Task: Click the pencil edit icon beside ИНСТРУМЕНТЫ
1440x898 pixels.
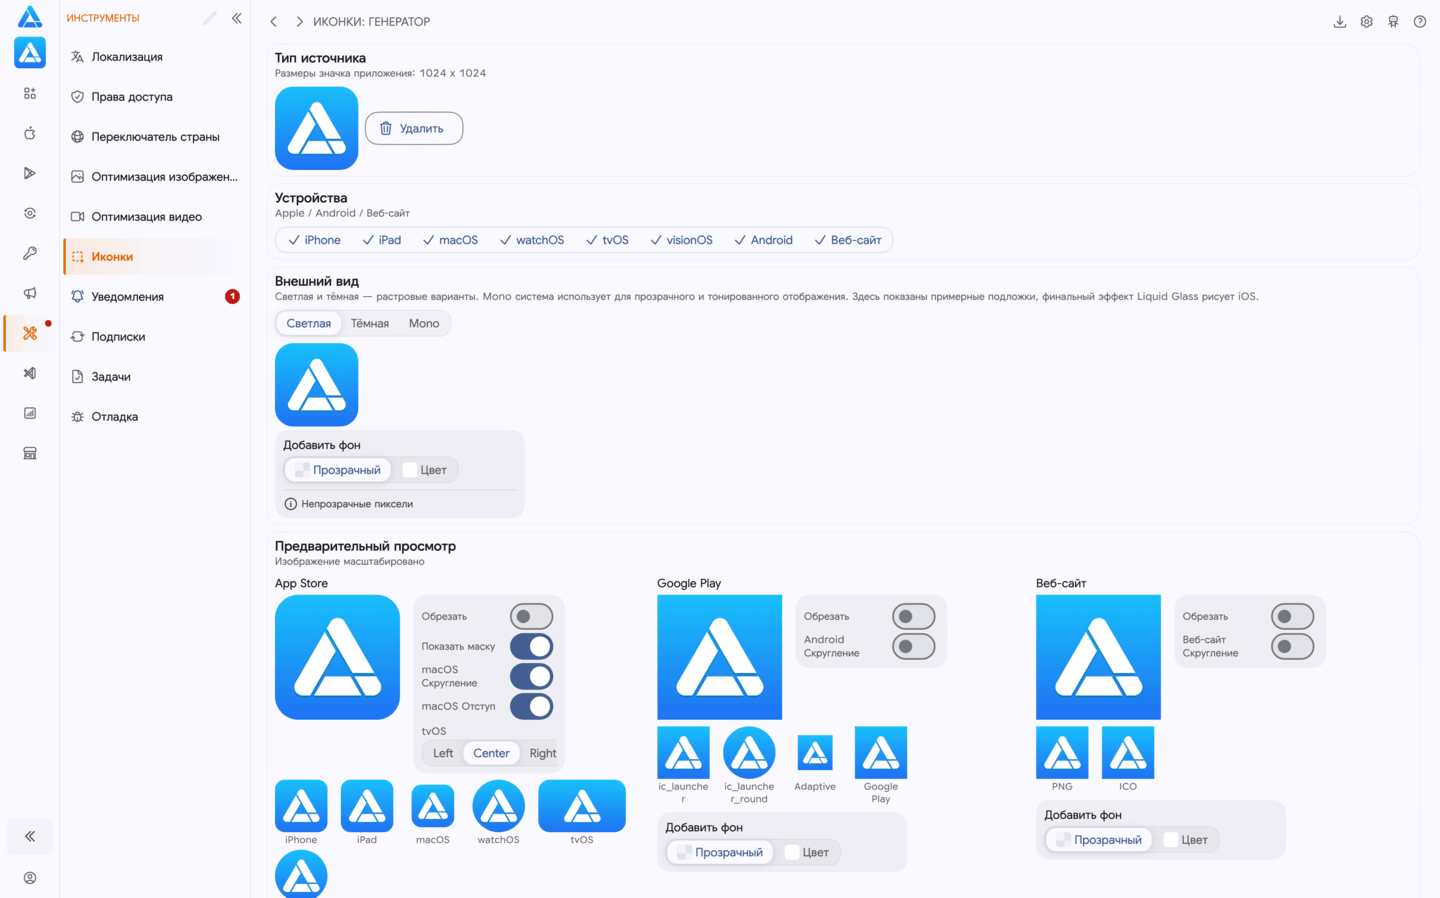Action: click(209, 18)
